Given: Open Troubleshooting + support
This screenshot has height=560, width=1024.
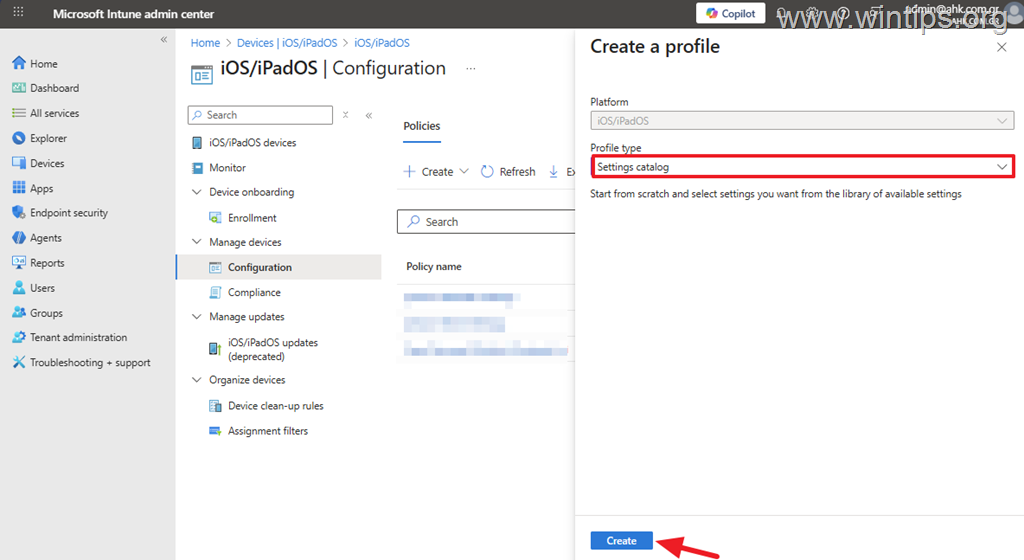Looking at the screenshot, I should click(90, 363).
